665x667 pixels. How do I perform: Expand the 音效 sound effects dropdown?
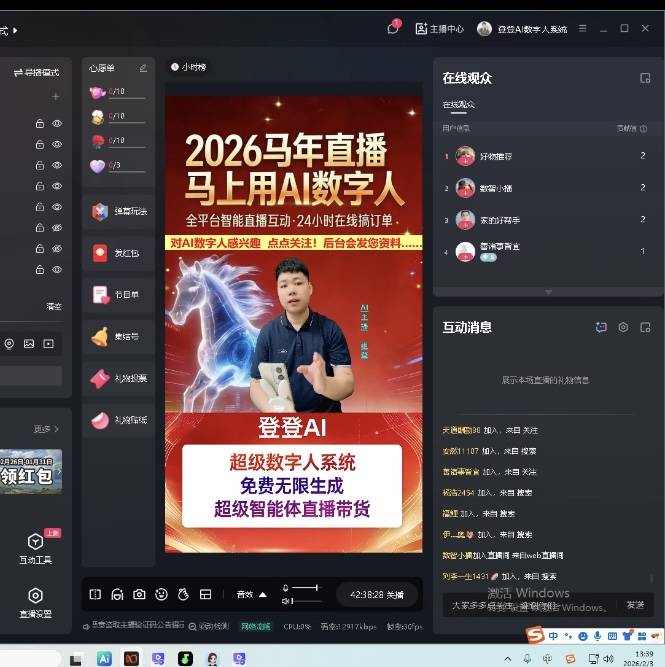[251, 594]
